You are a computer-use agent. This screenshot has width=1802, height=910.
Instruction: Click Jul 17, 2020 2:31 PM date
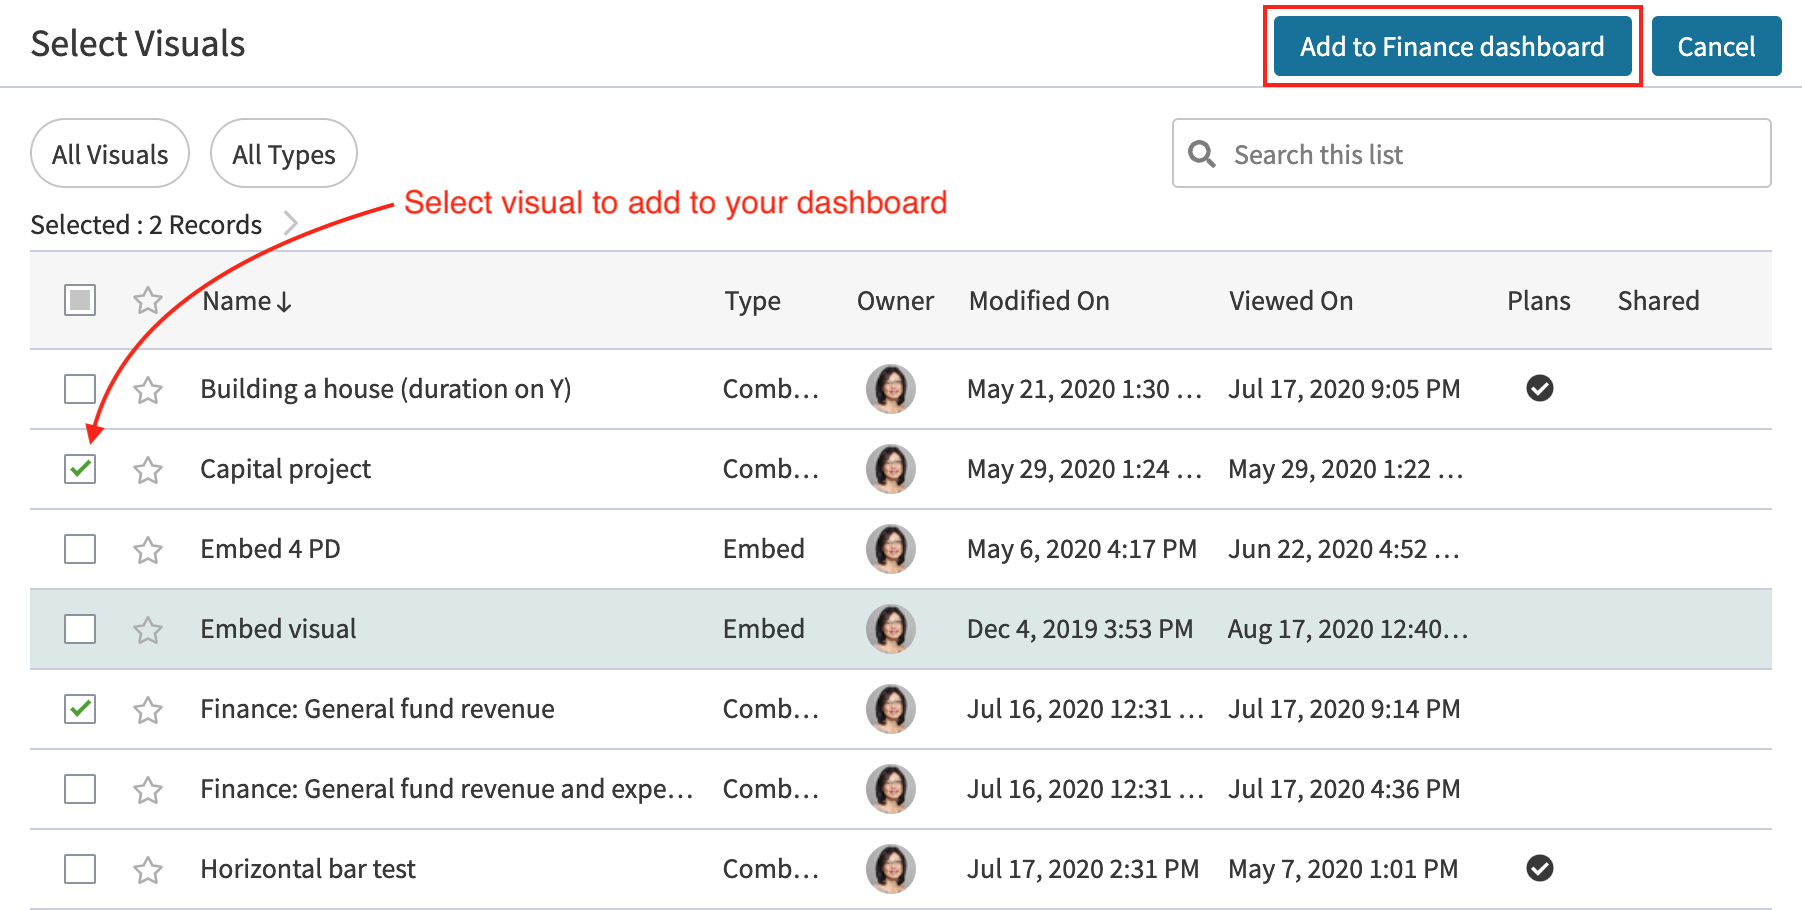coord(1083,869)
